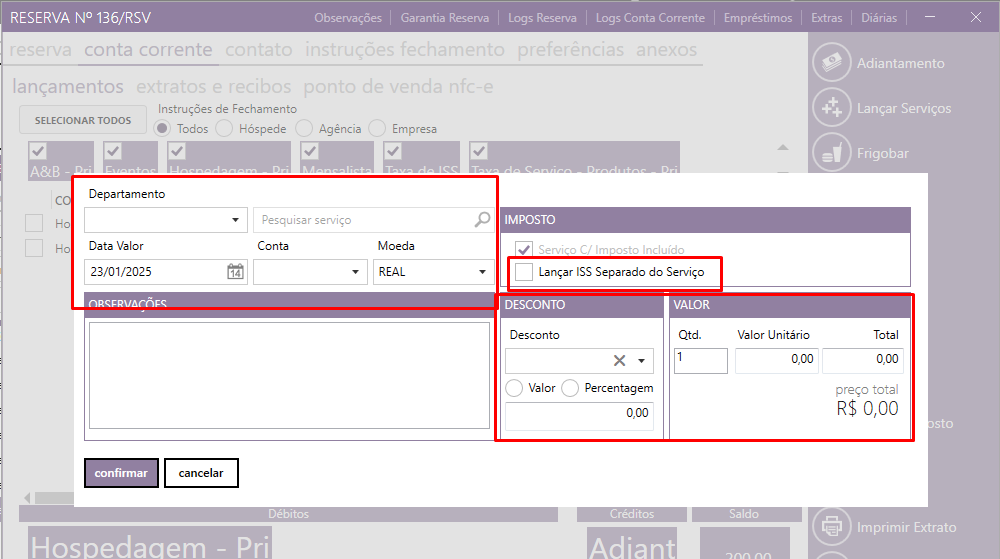Open the calendar picker for Data Valor
1000x559 pixels.
pos(235,271)
